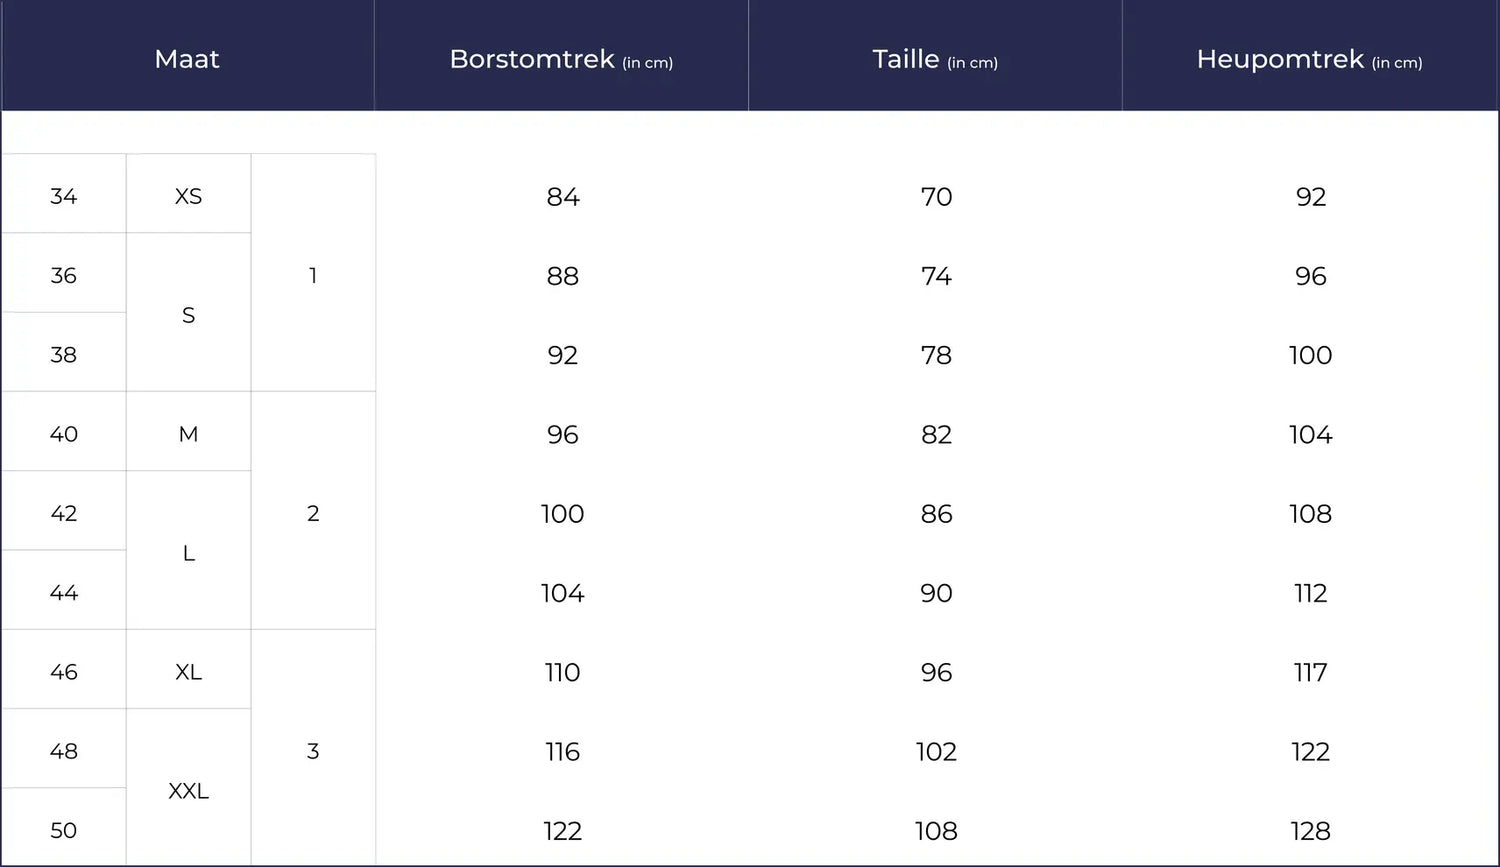Click Borstomtrek value 84

562,197
